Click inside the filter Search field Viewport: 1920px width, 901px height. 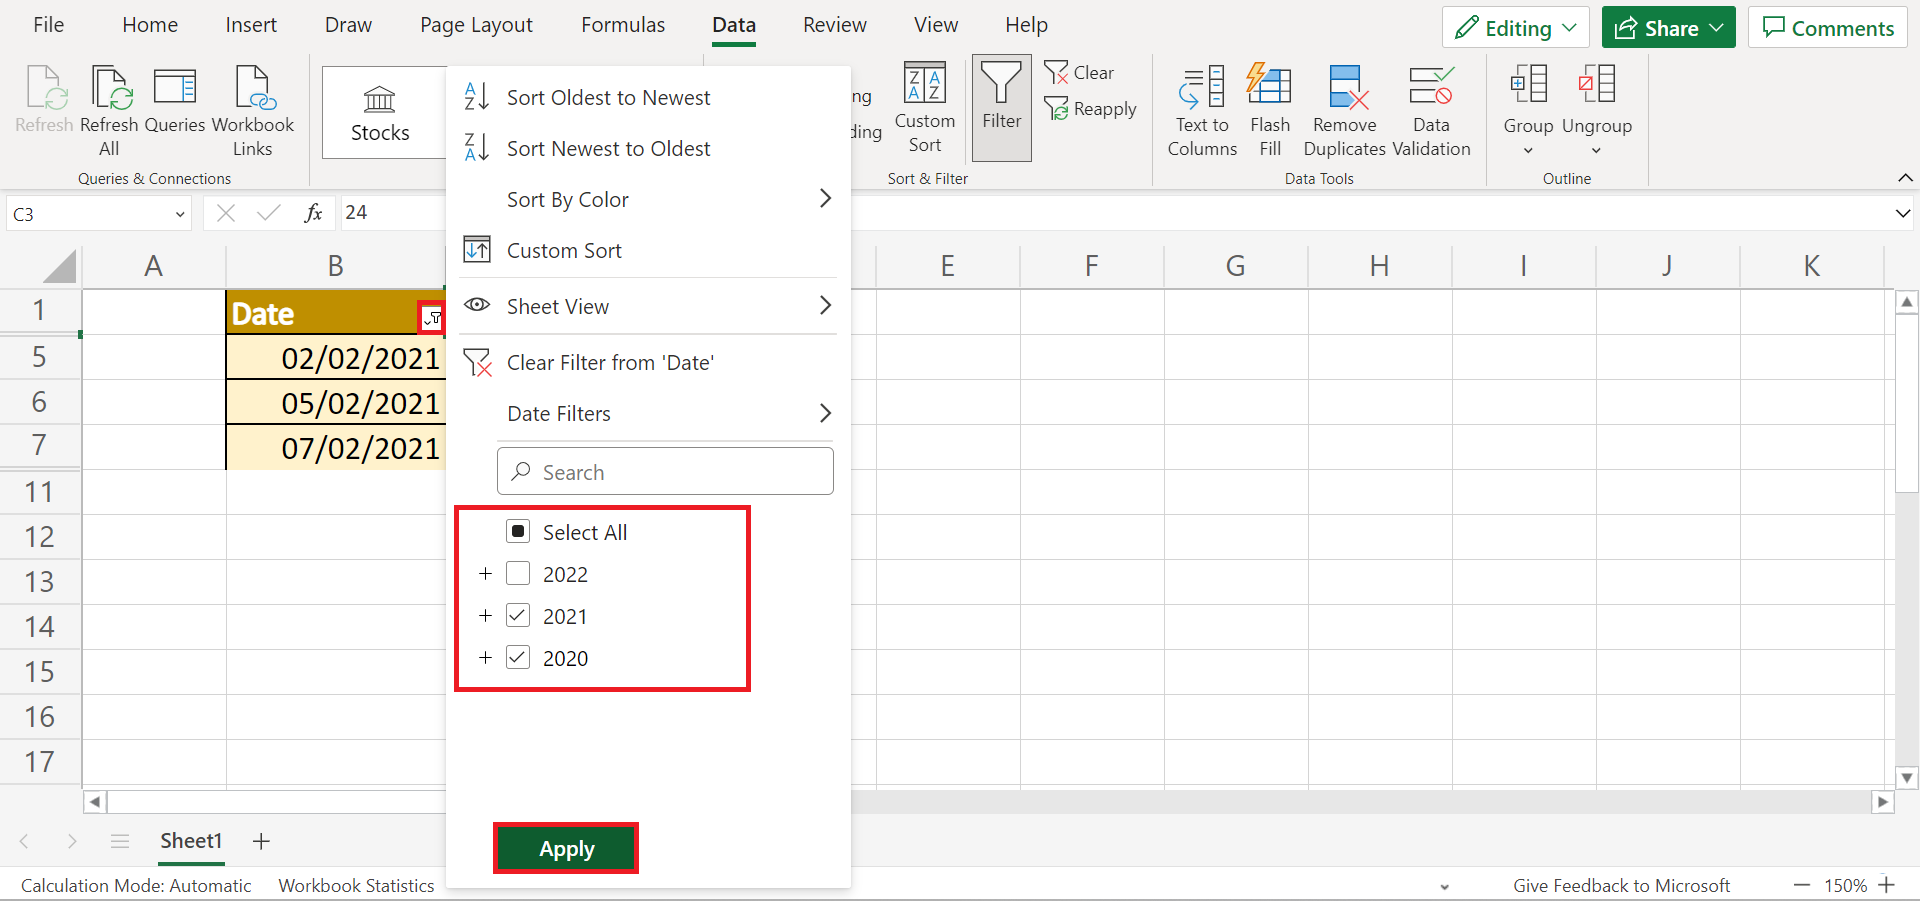665,471
